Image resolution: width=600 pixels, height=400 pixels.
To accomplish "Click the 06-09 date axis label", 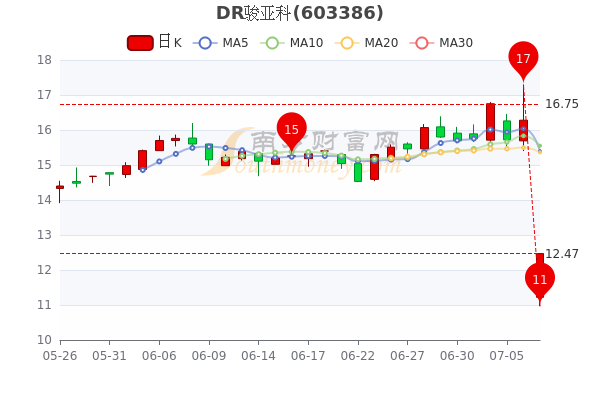I will click(209, 355).
